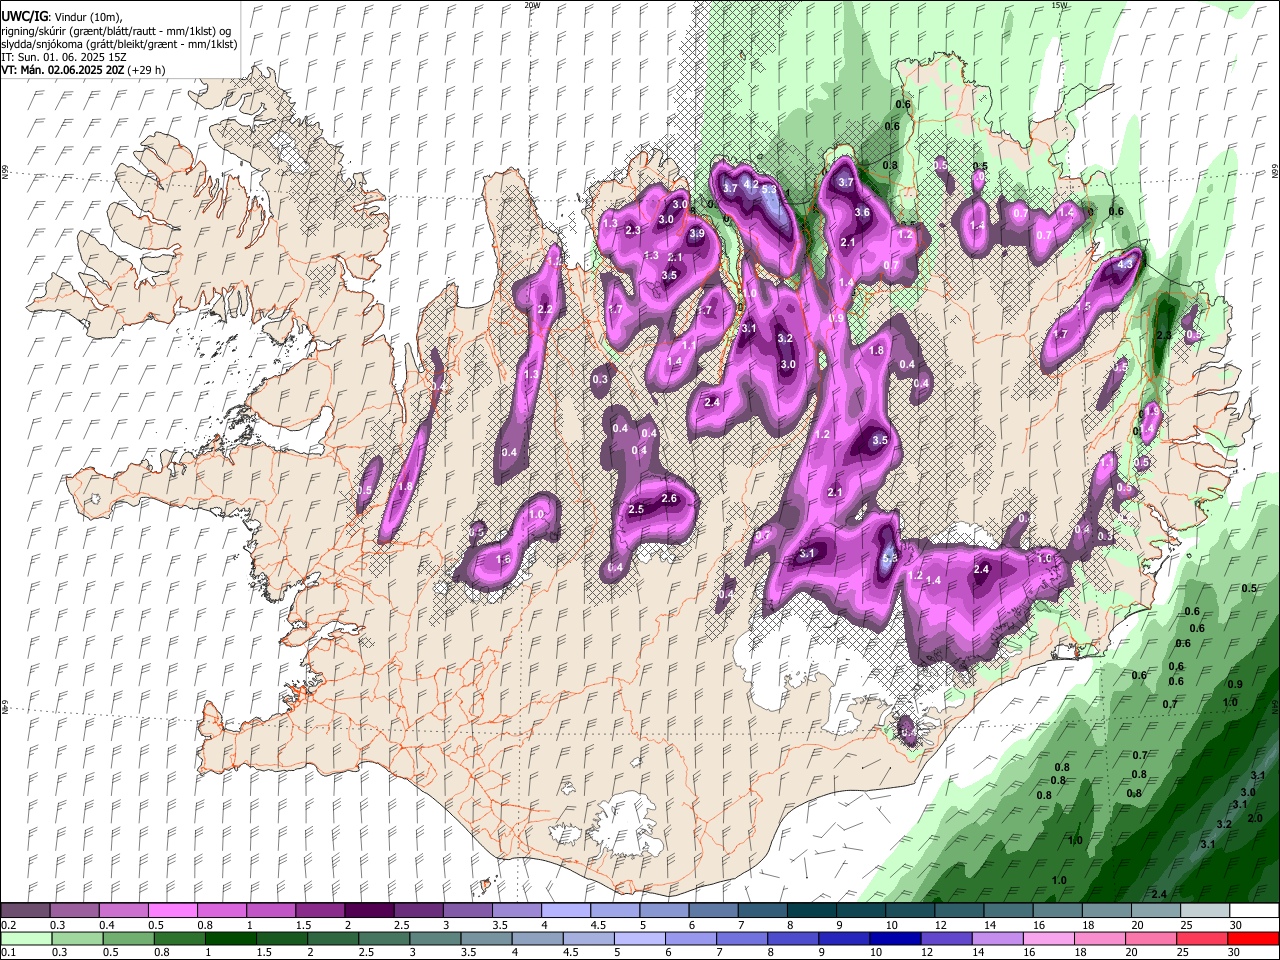This screenshot has width=1280, height=960.
Task: Select the darkest purple swatch labeled 2
Action: point(368,911)
